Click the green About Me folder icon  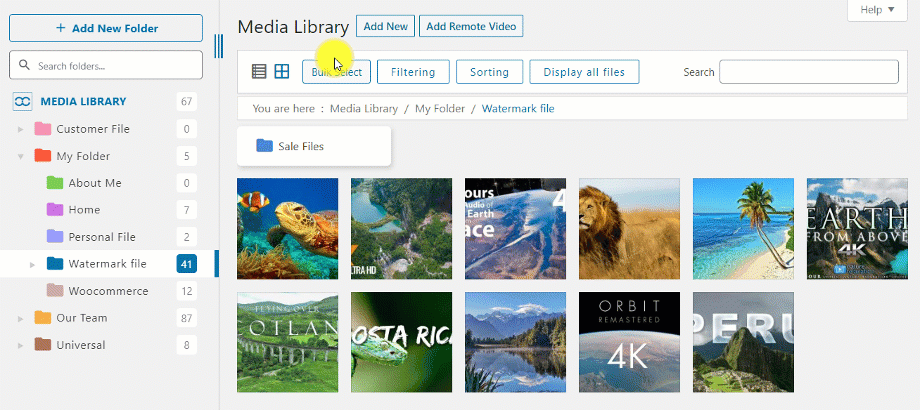coord(55,183)
